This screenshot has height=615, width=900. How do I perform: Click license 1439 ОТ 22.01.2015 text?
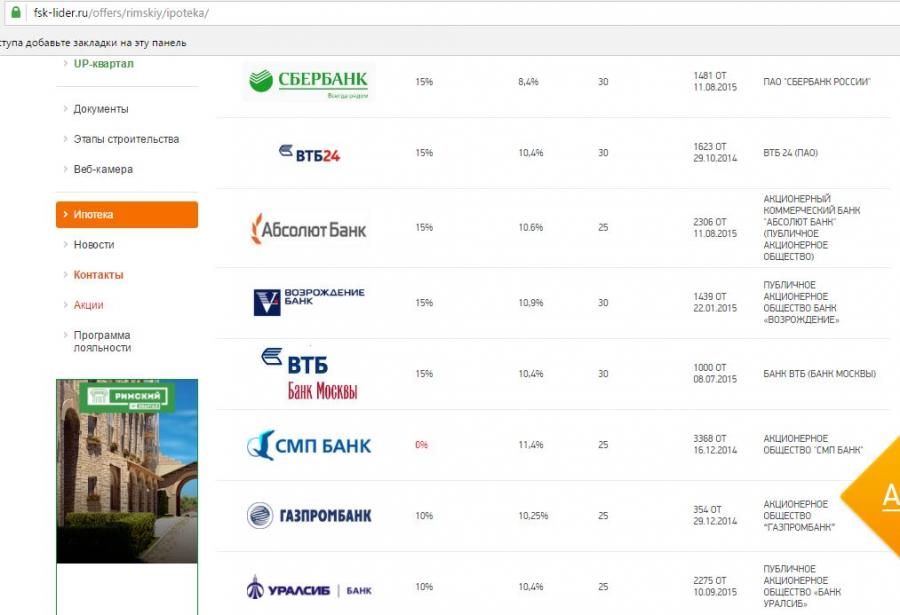click(x=715, y=303)
